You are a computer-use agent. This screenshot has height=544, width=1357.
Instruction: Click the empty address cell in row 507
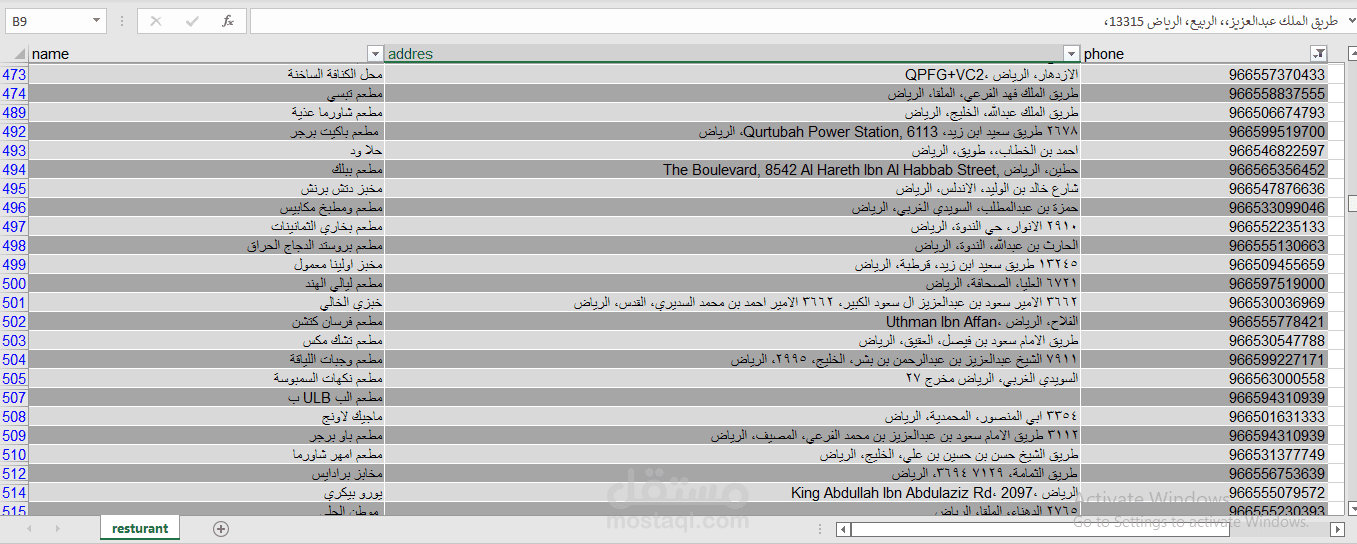733,397
